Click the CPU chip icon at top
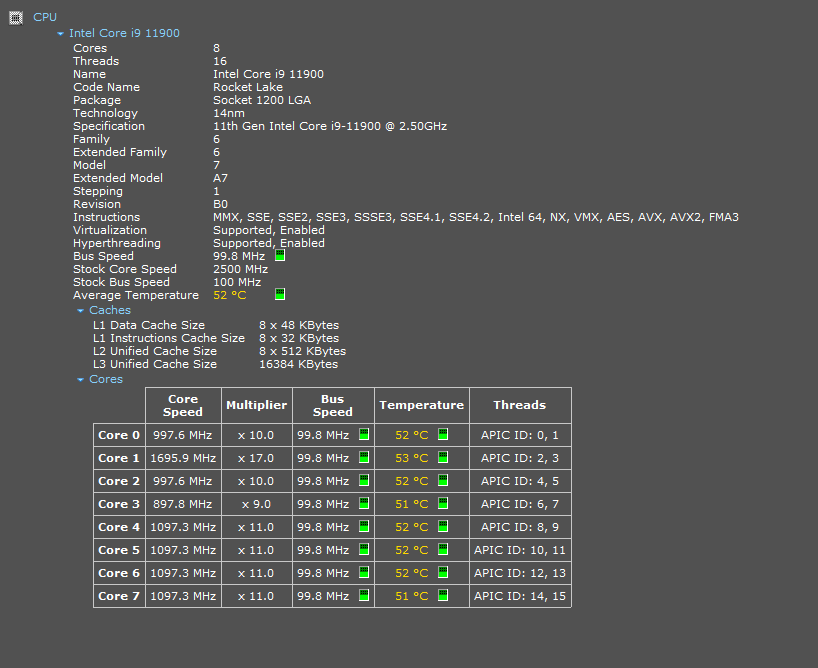The height and width of the screenshot is (668, 818). pyautogui.click(x=16, y=18)
